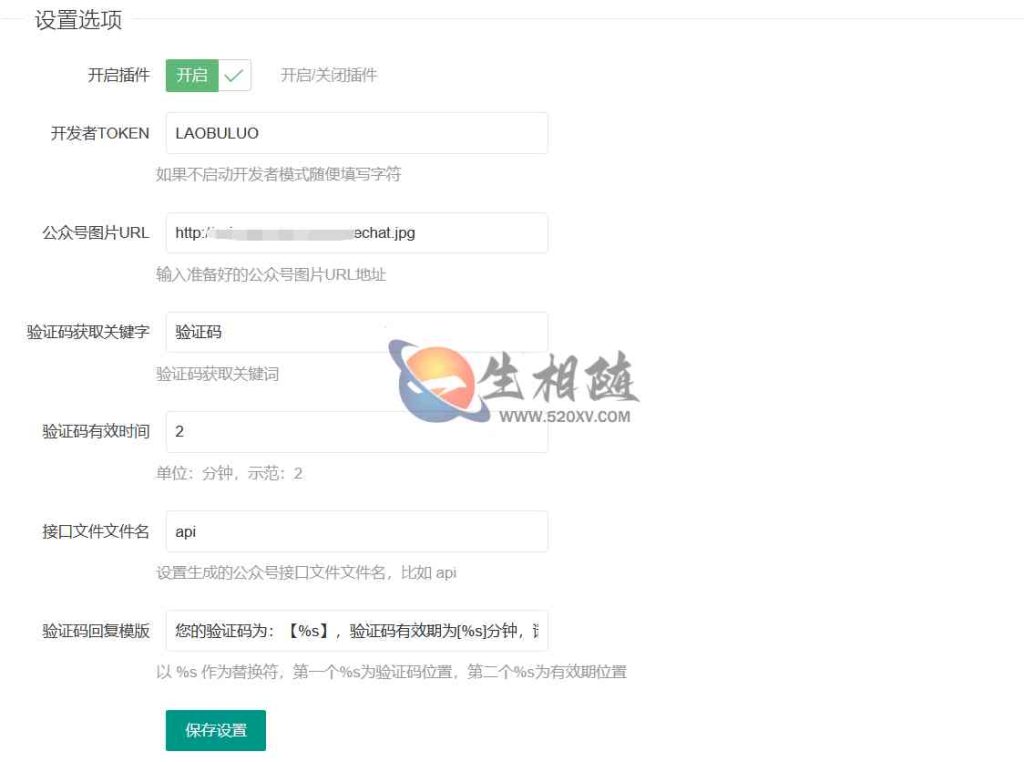
Task: Click the 开启/关闭插件 helper text
Action: 330,74
